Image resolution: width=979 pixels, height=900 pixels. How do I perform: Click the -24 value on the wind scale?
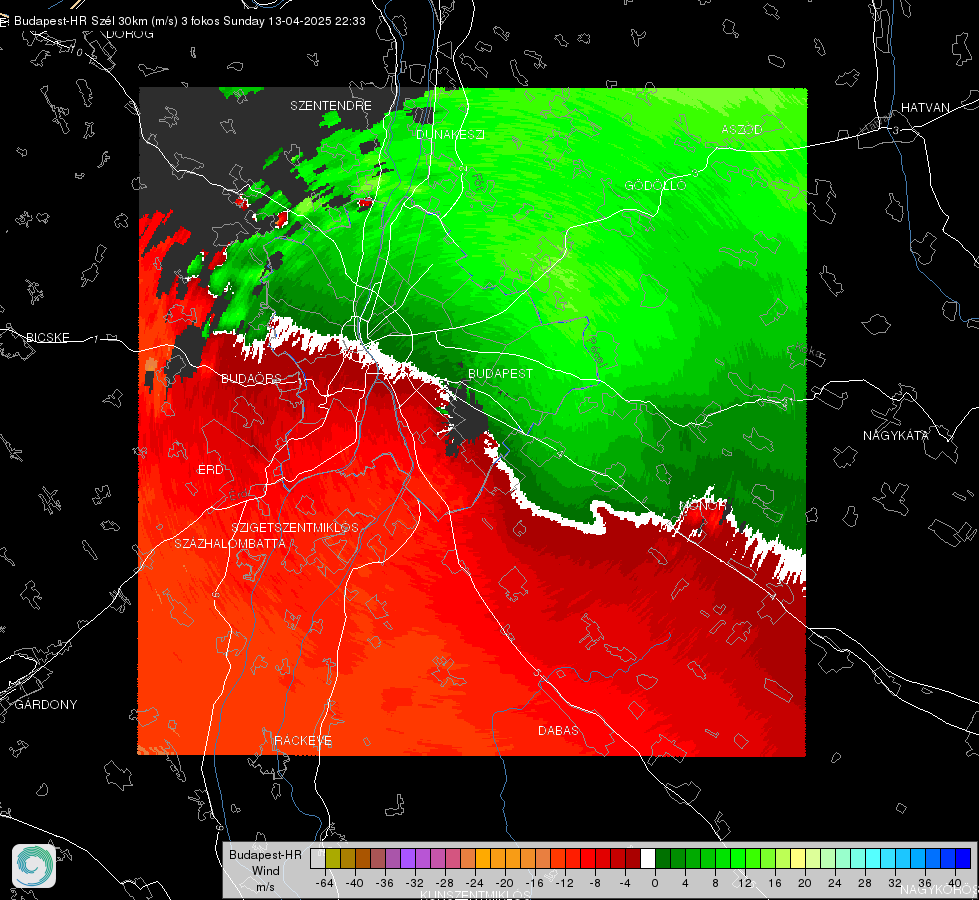point(475,883)
